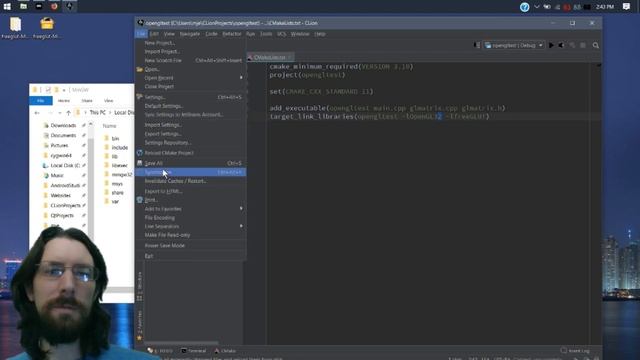The height and width of the screenshot is (360, 640).
Task: Open the CMake tool window at bottom
Action: click(225, 351)
